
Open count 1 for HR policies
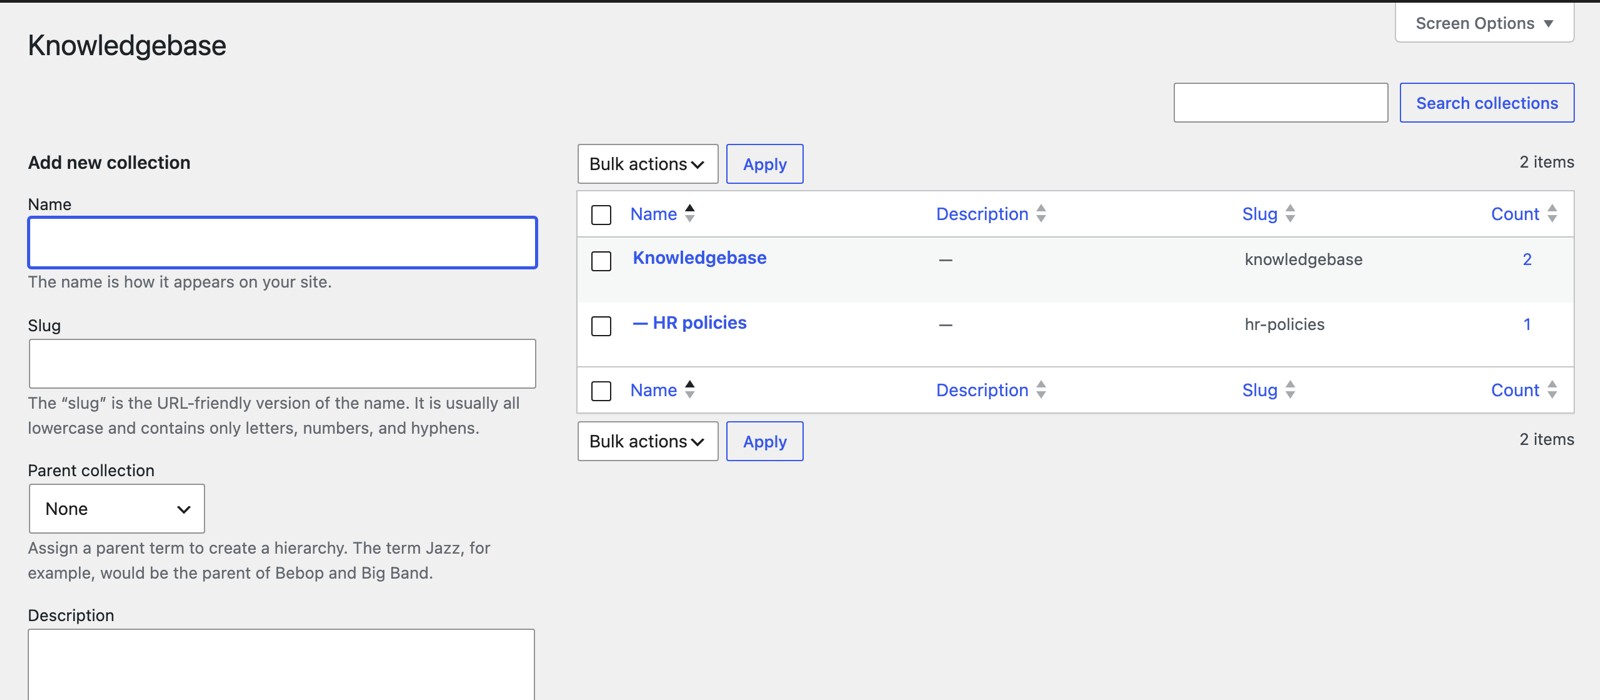1527,324
